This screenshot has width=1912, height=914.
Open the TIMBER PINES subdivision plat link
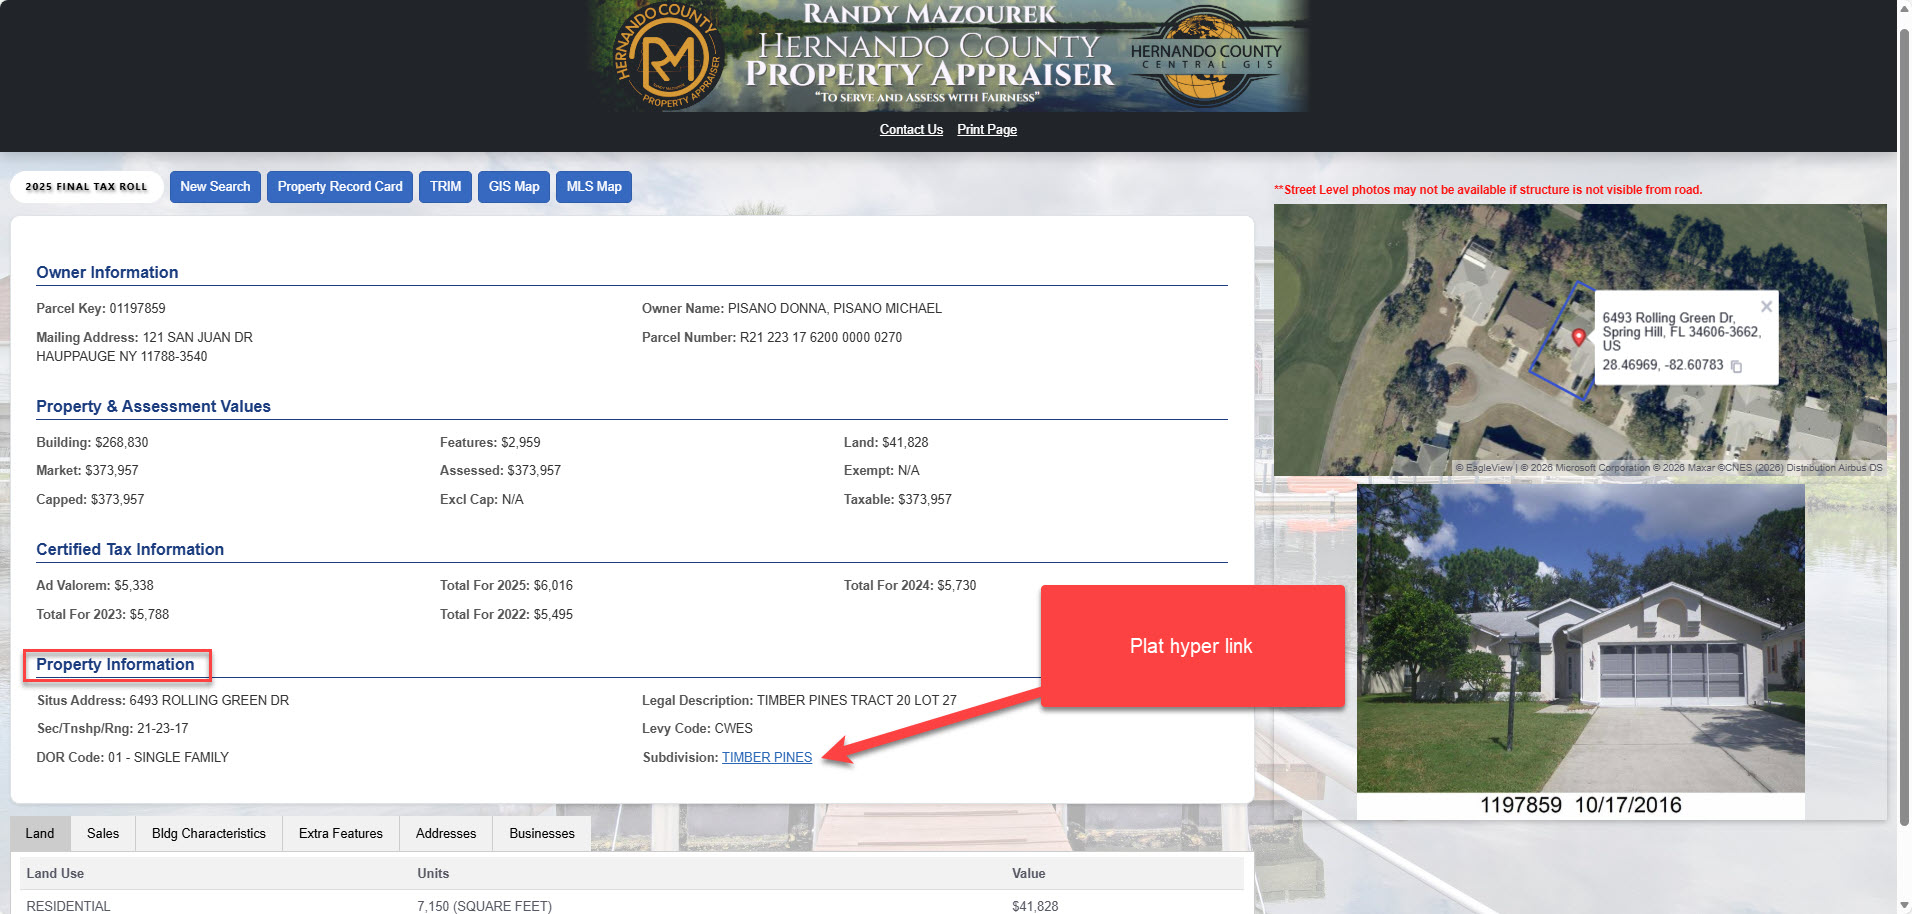767,757
